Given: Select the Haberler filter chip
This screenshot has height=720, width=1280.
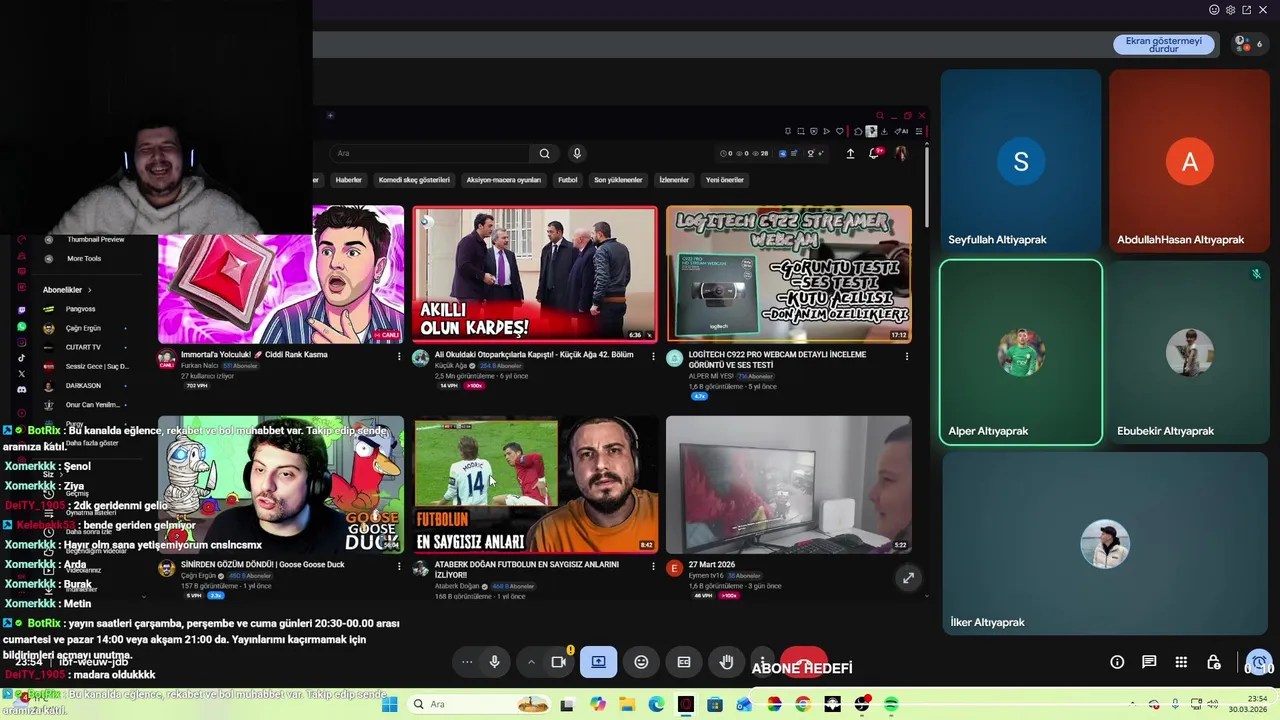Looking at the screenshot, I should 348,180.
